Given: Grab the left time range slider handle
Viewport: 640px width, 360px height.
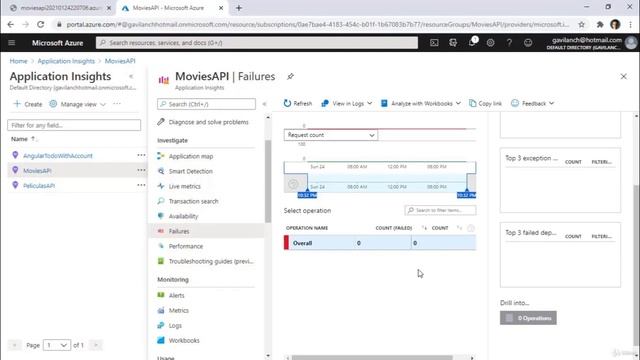Looking at the screenshot, I should 307,194.
